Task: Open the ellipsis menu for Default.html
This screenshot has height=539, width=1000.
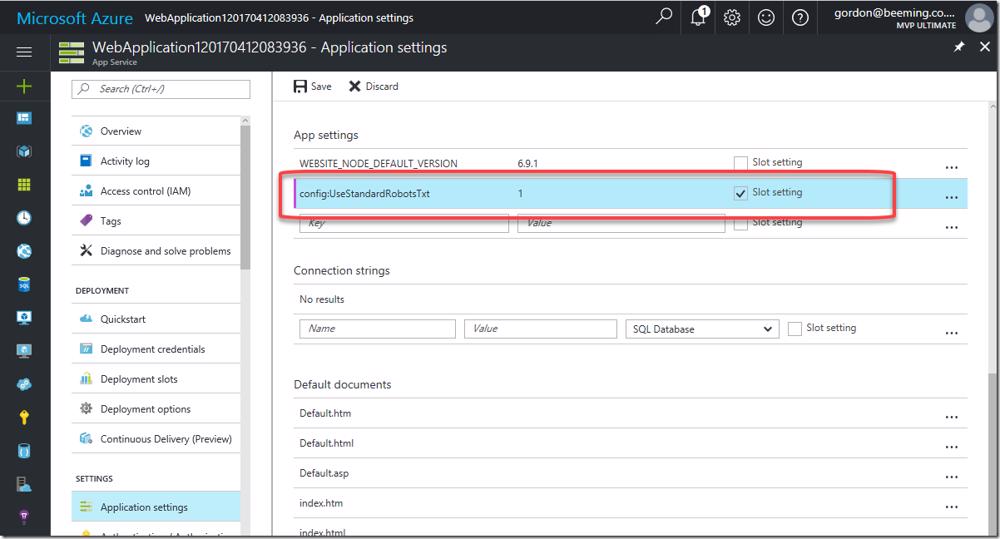Action: click(x=952, y=447)
